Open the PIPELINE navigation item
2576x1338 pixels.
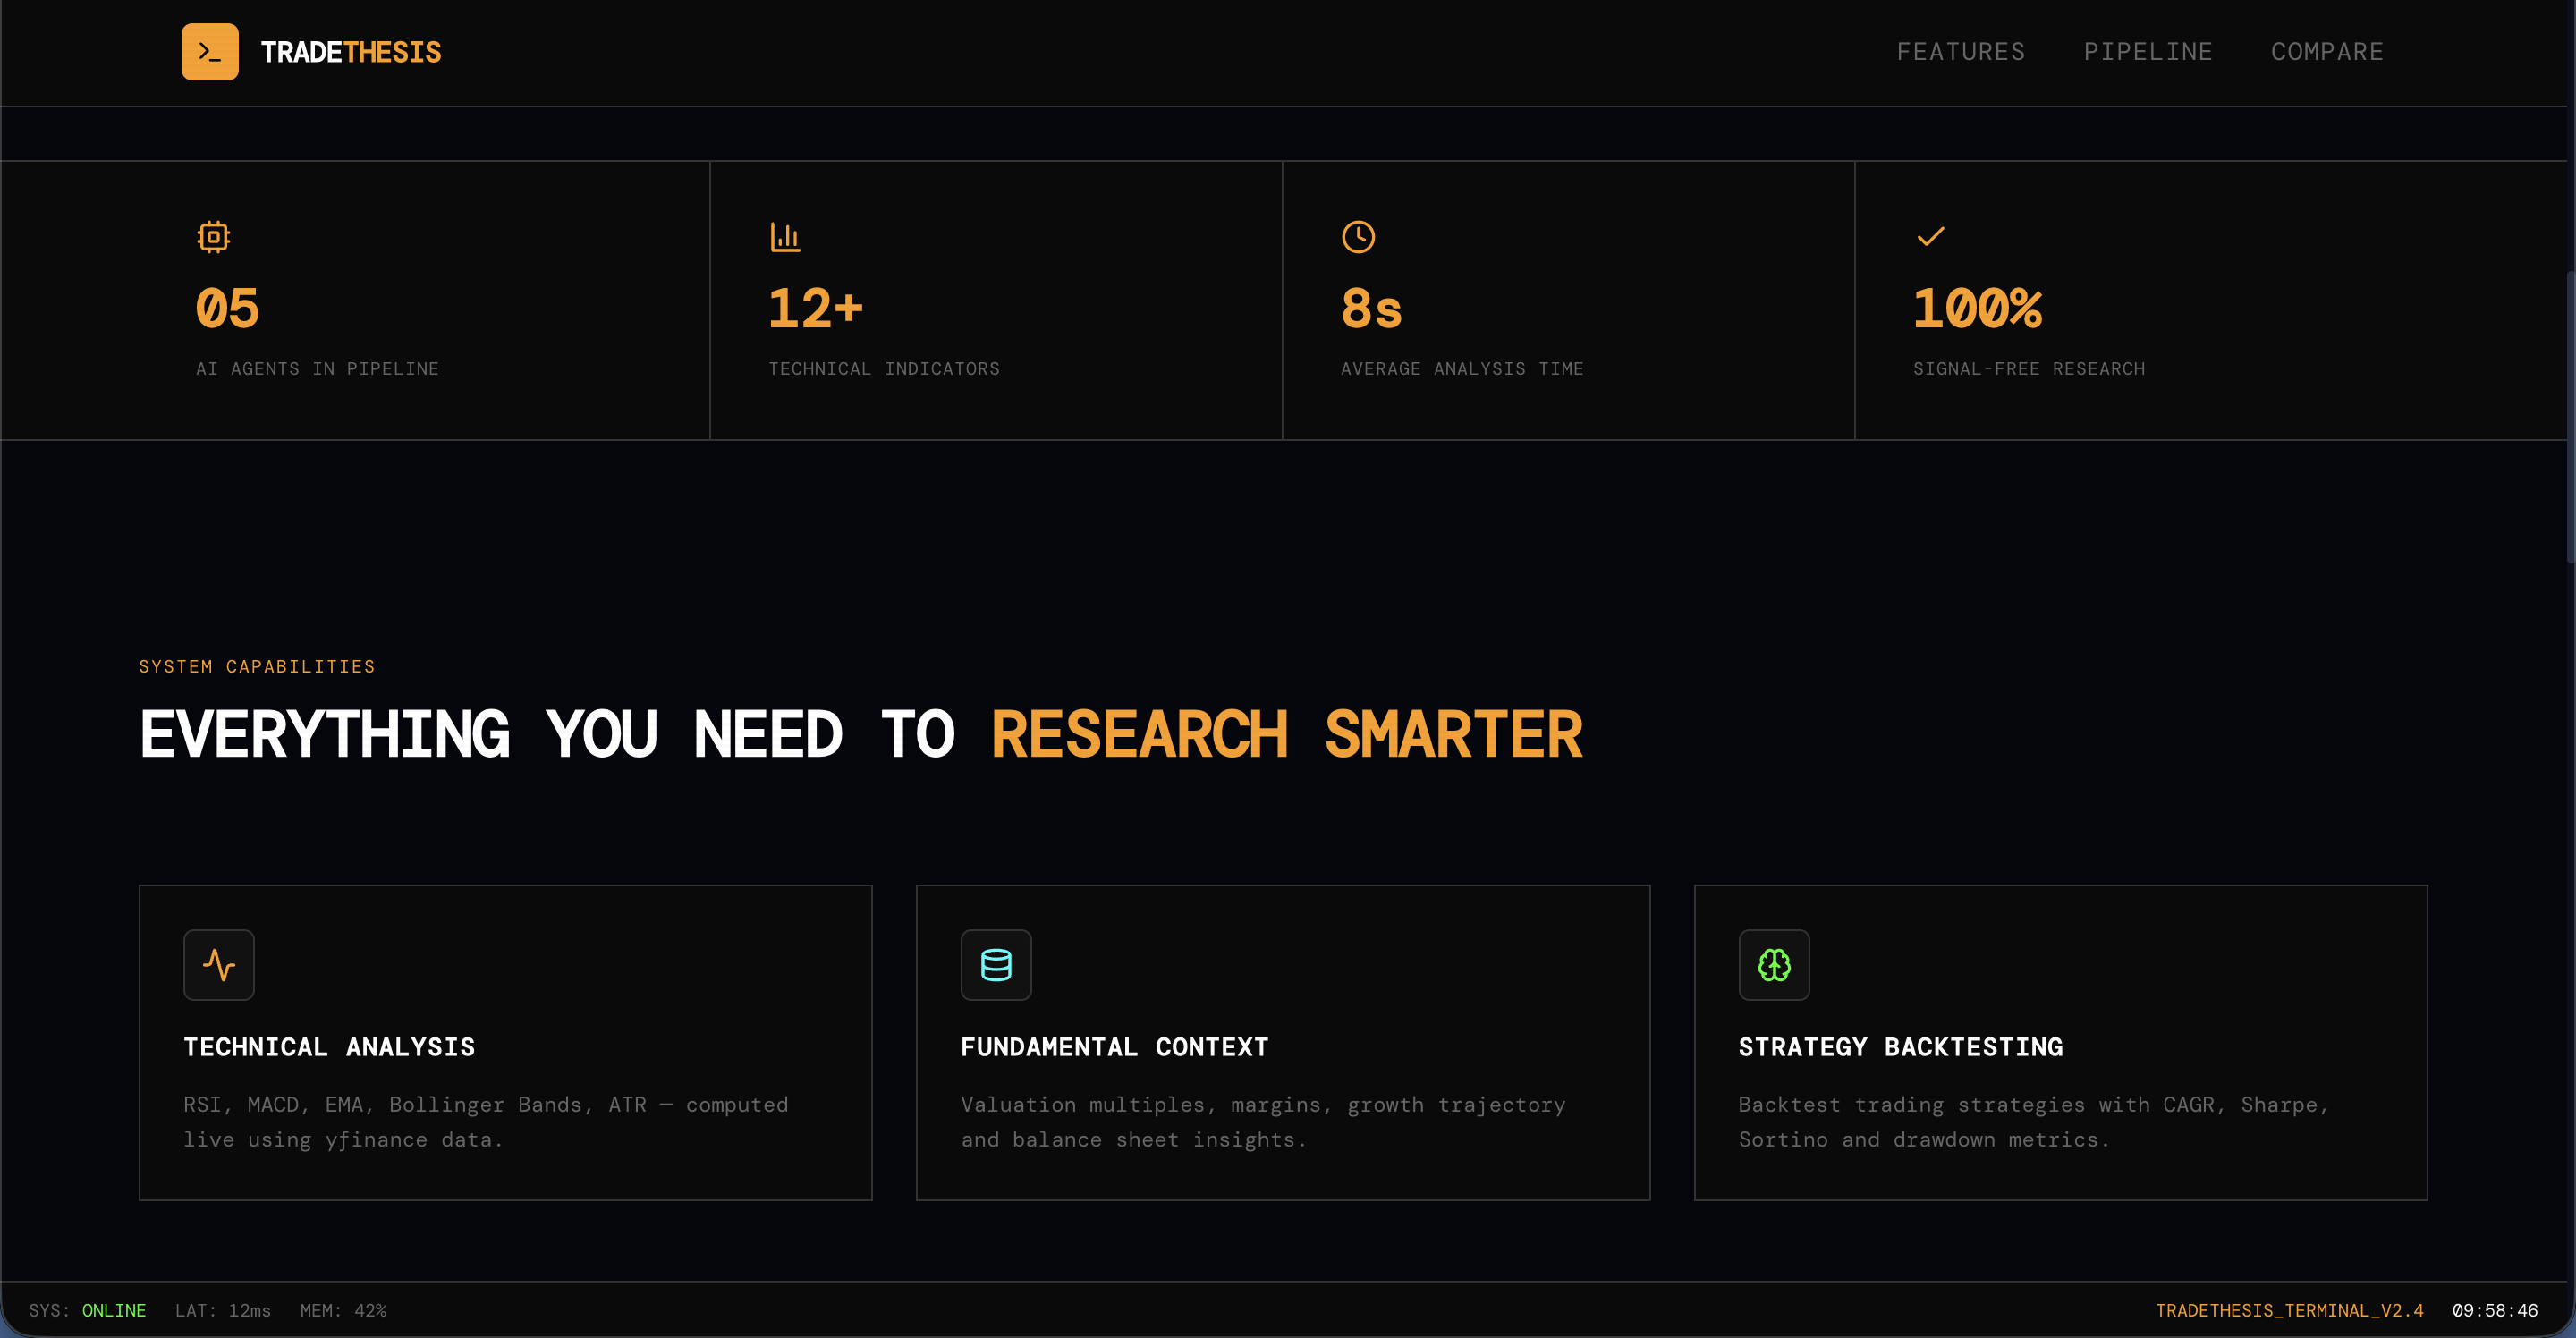pos(2148,51)
